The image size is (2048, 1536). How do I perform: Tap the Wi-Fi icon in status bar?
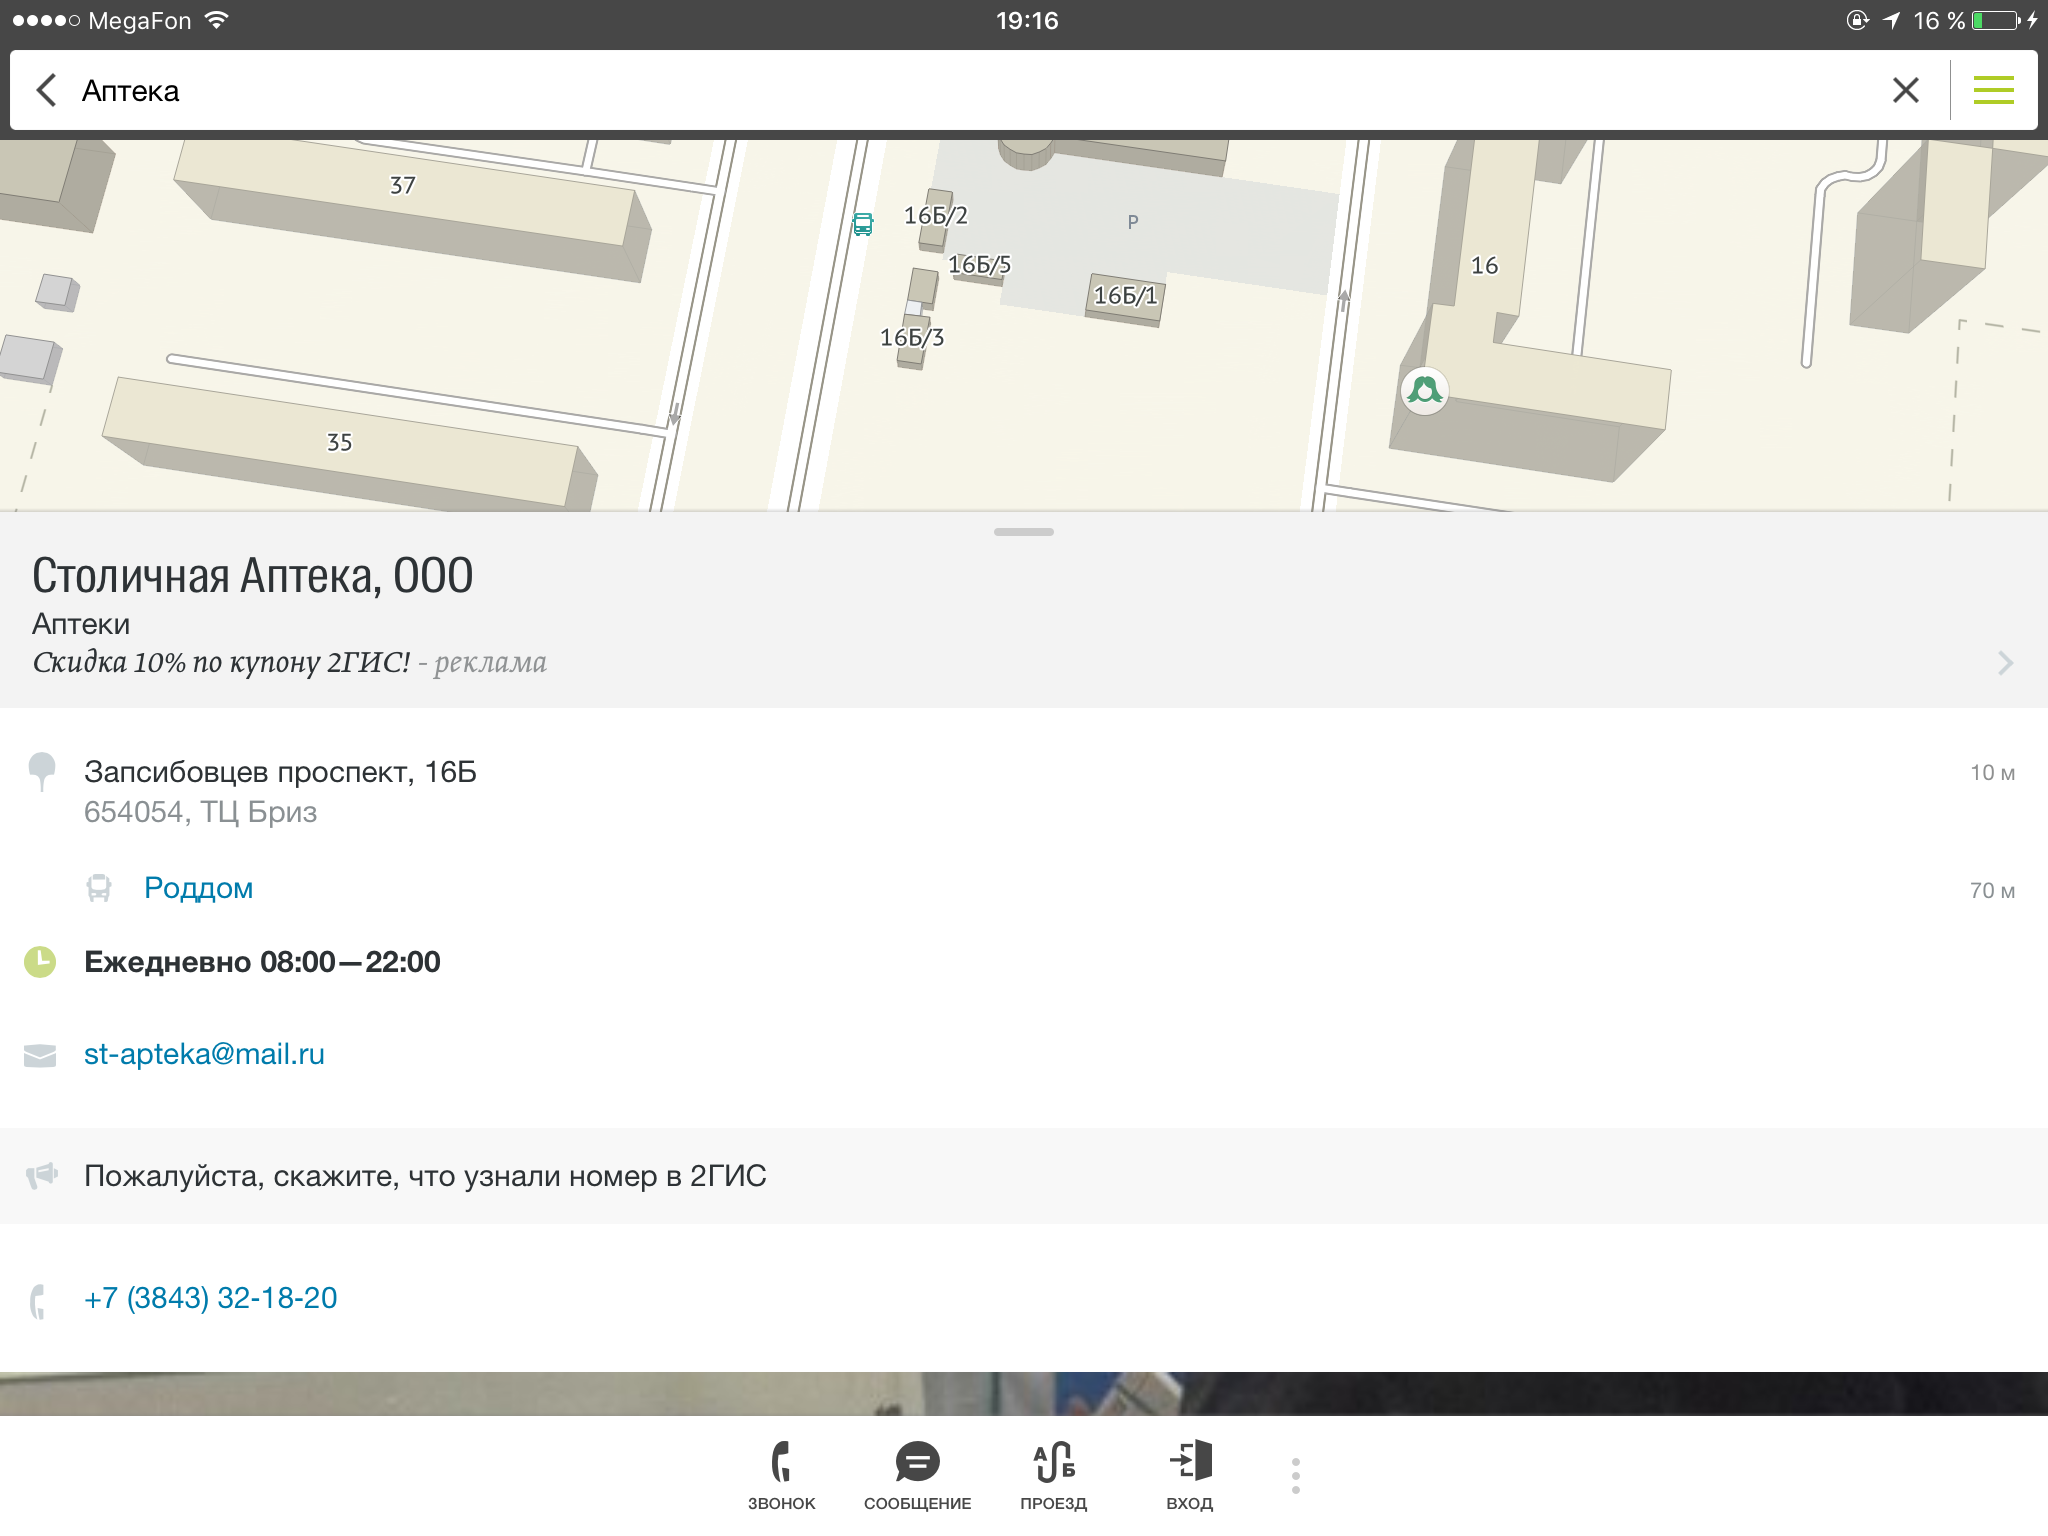pyautogui.click(x=217, y=20)
